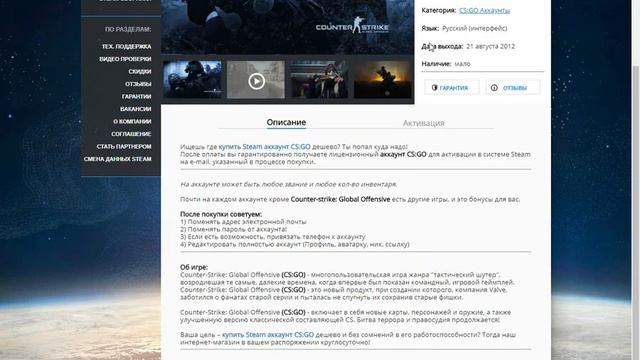Follow the first 'купить Steam аккаунт CS:GO' link
The image size is (640, 360).
[x=264, y=147]
